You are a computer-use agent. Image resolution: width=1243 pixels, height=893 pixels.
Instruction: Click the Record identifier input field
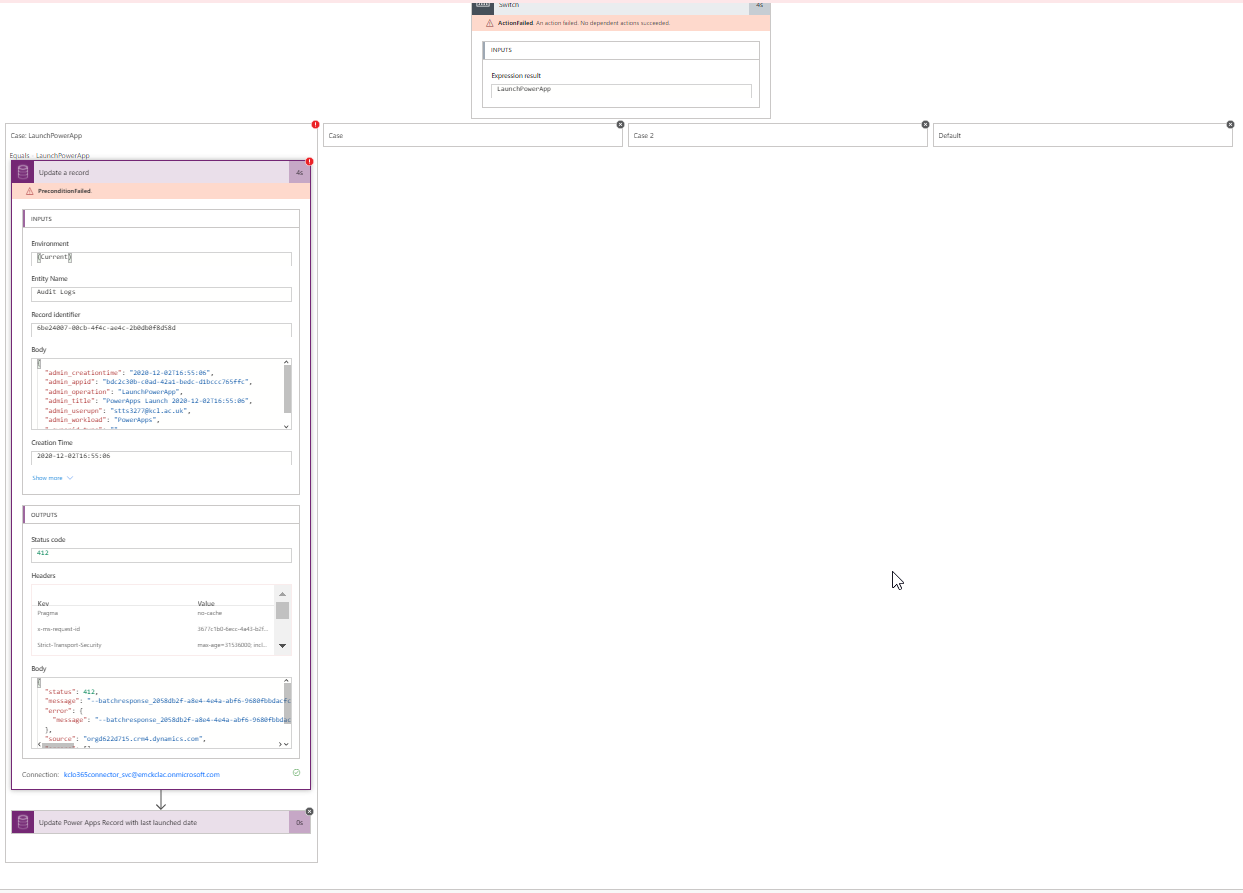click(160, 328)
